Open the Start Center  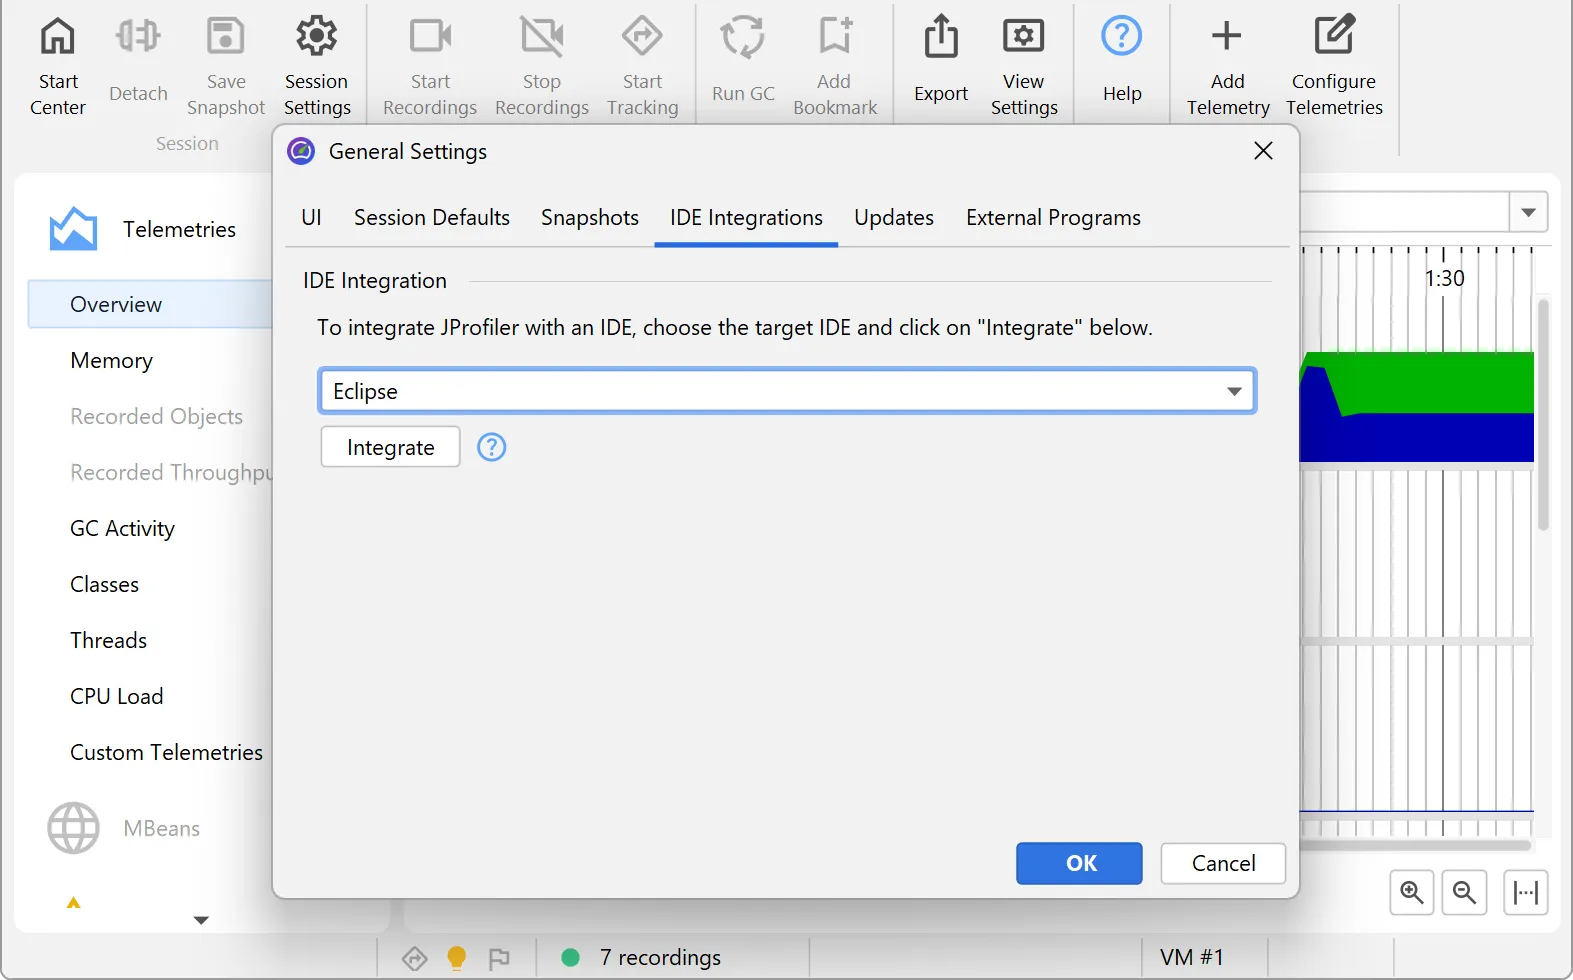(58, 67)
